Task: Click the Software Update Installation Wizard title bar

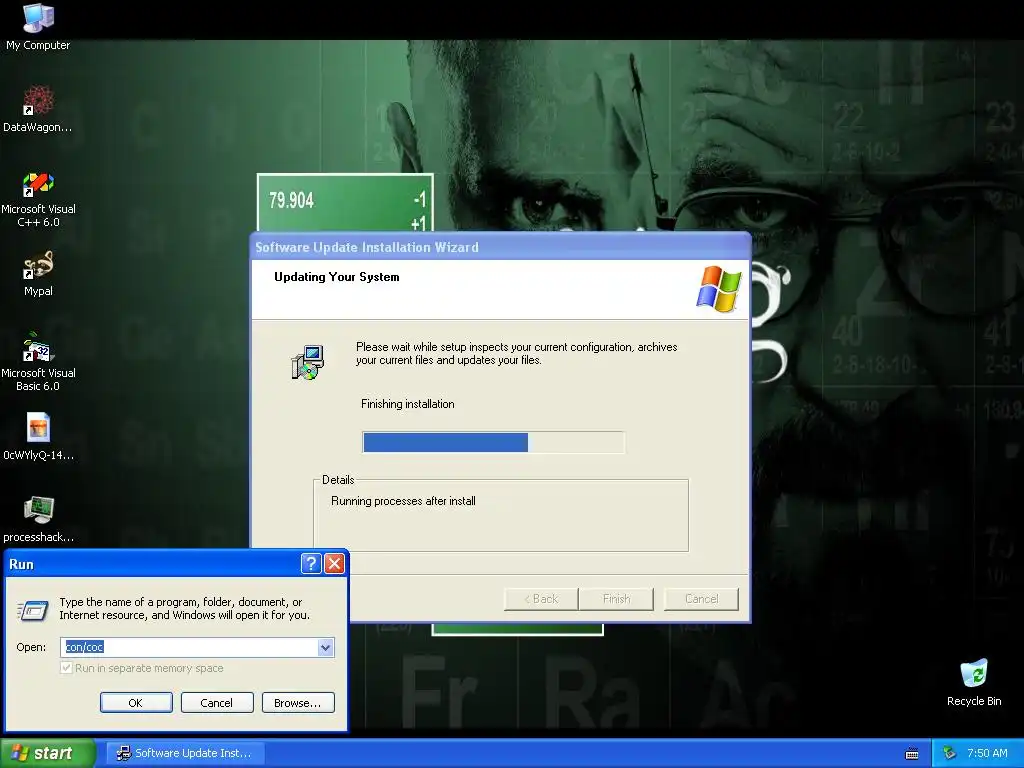Action: click(500, 247)
